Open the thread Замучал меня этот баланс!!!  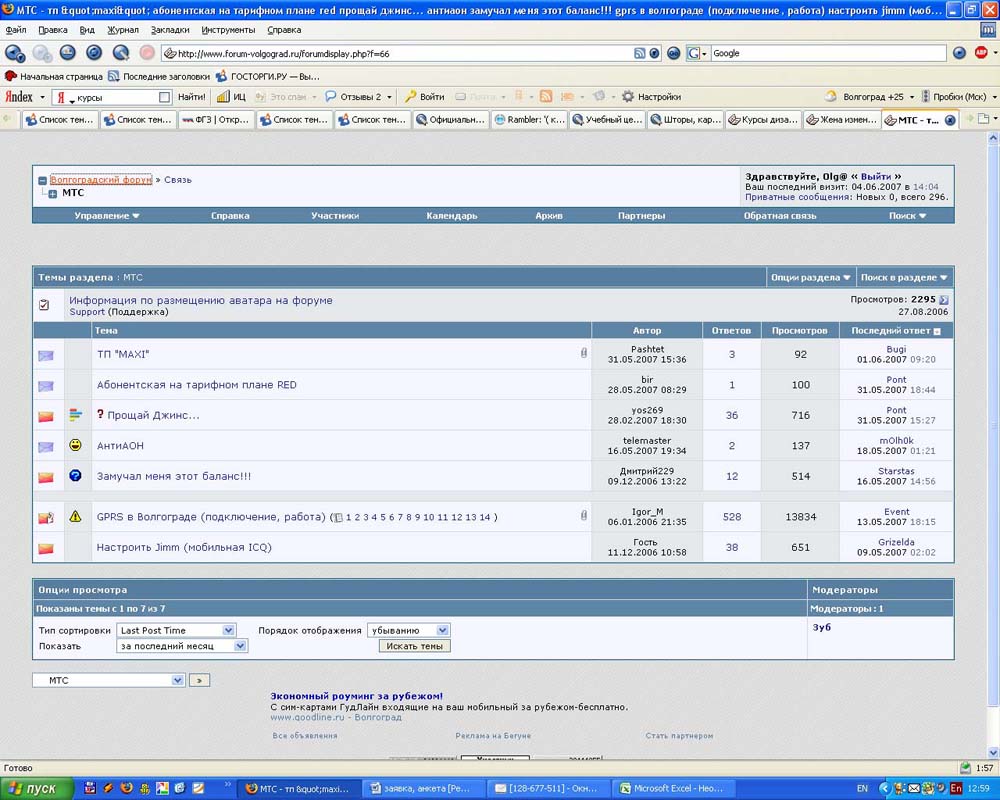coord(173,476)
